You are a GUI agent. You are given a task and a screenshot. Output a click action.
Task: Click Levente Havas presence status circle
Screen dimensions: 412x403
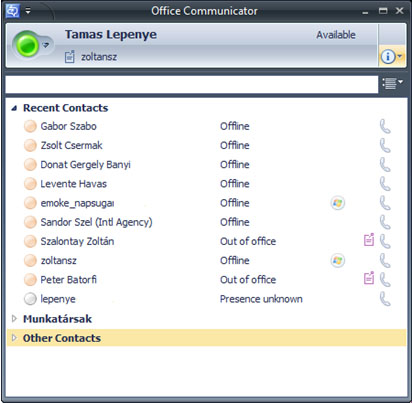[30, 184]
